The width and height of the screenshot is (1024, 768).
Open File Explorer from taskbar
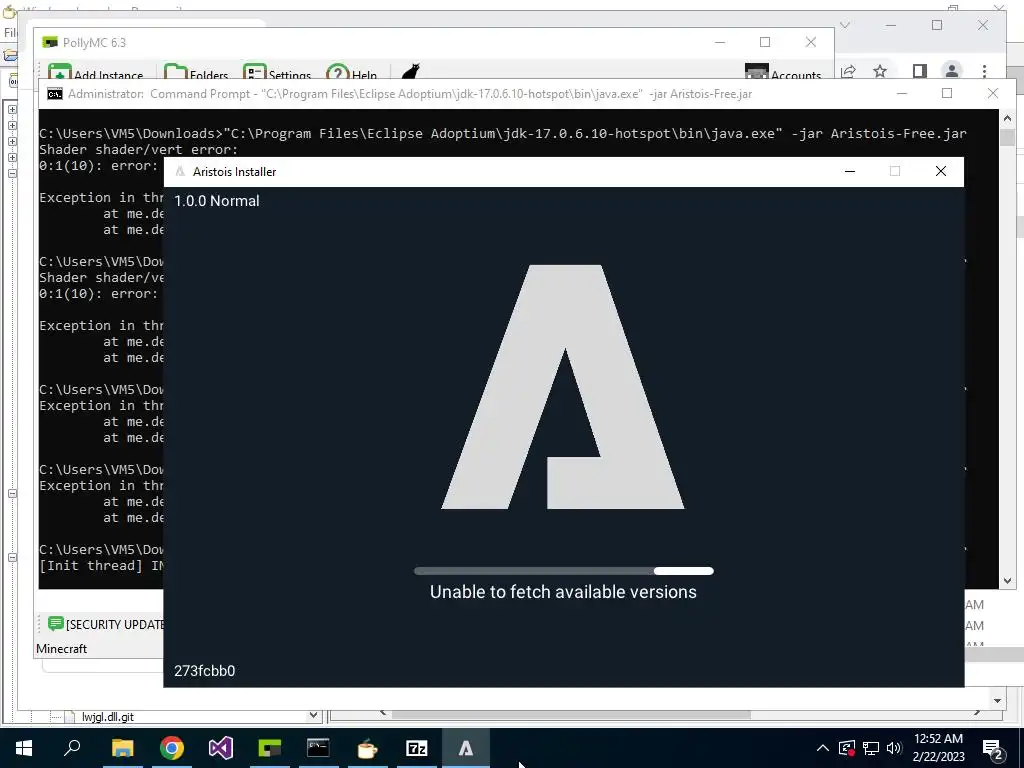tap(122, 748)
